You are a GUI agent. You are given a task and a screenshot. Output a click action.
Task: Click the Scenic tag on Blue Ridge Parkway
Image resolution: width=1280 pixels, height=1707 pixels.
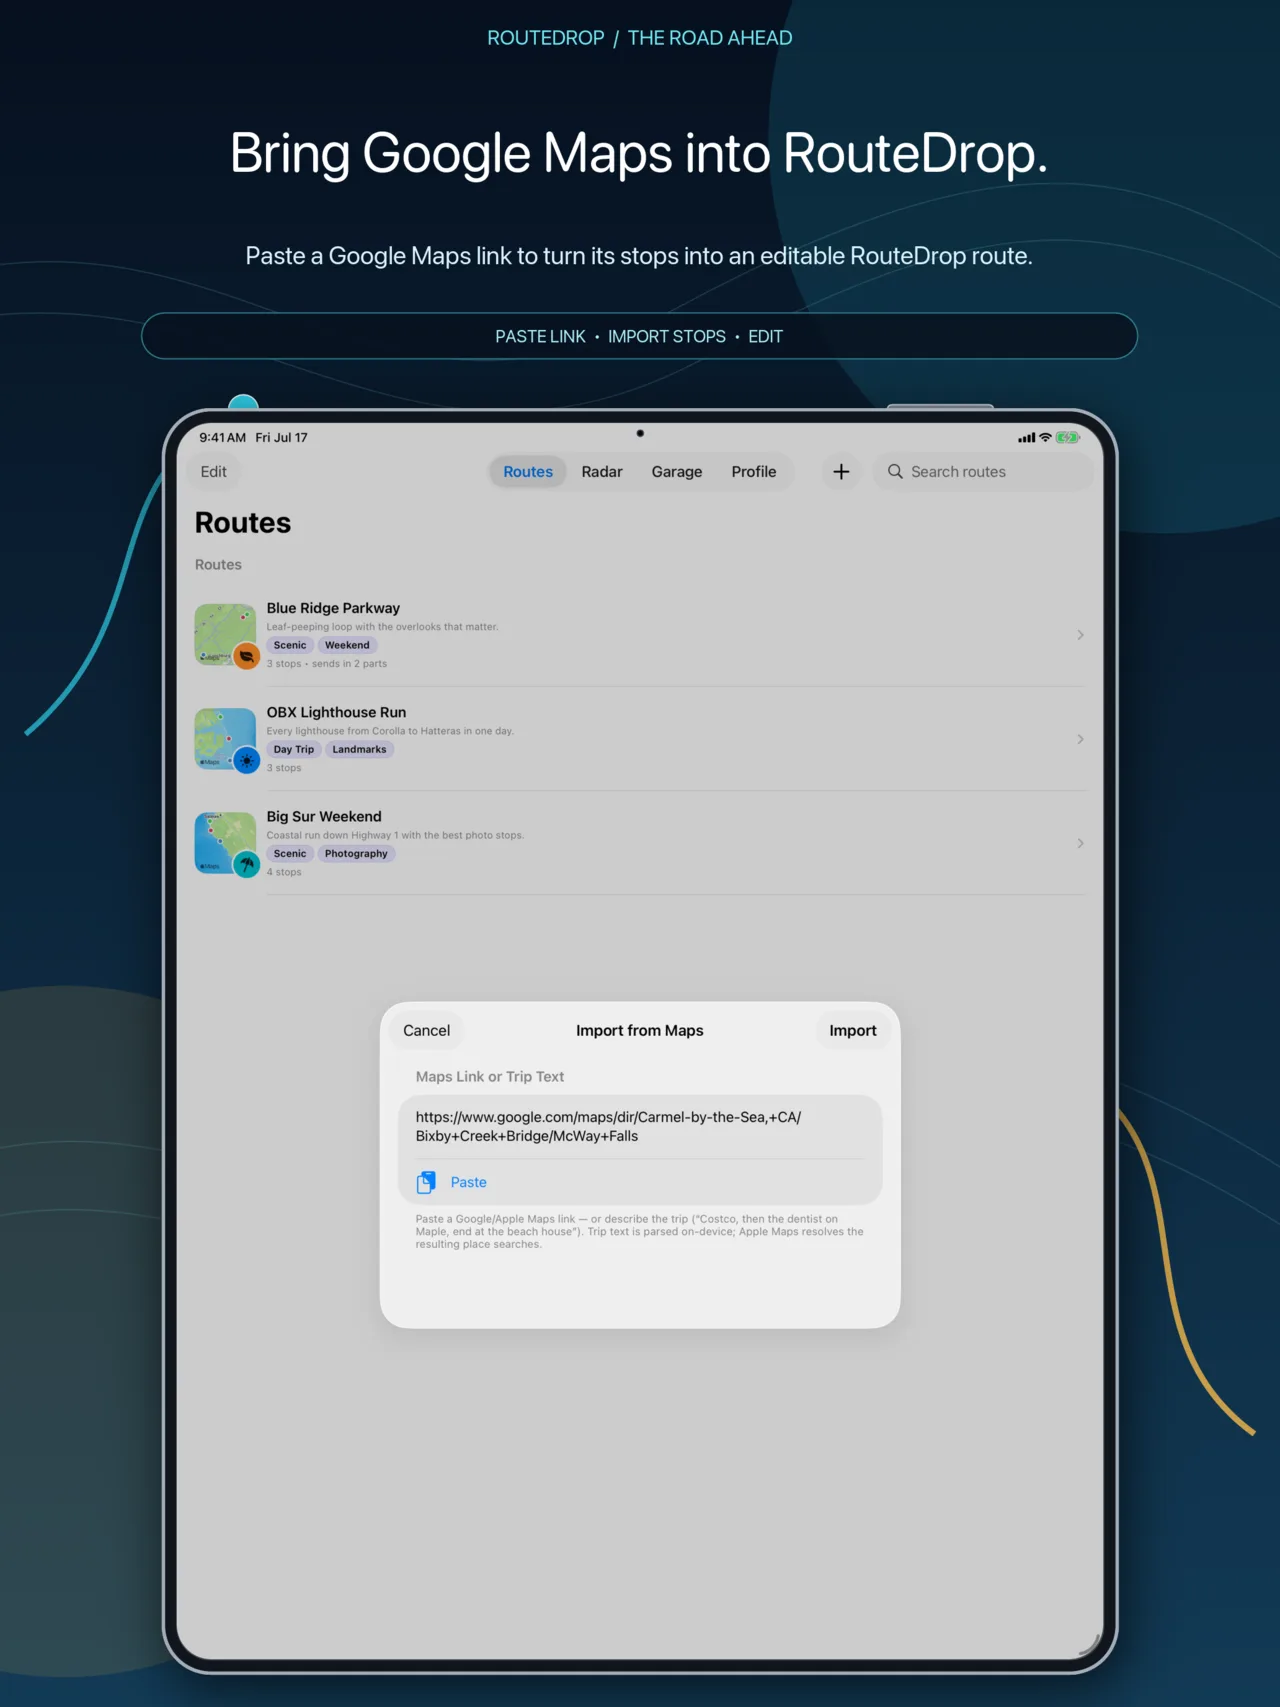click(290, 645)
